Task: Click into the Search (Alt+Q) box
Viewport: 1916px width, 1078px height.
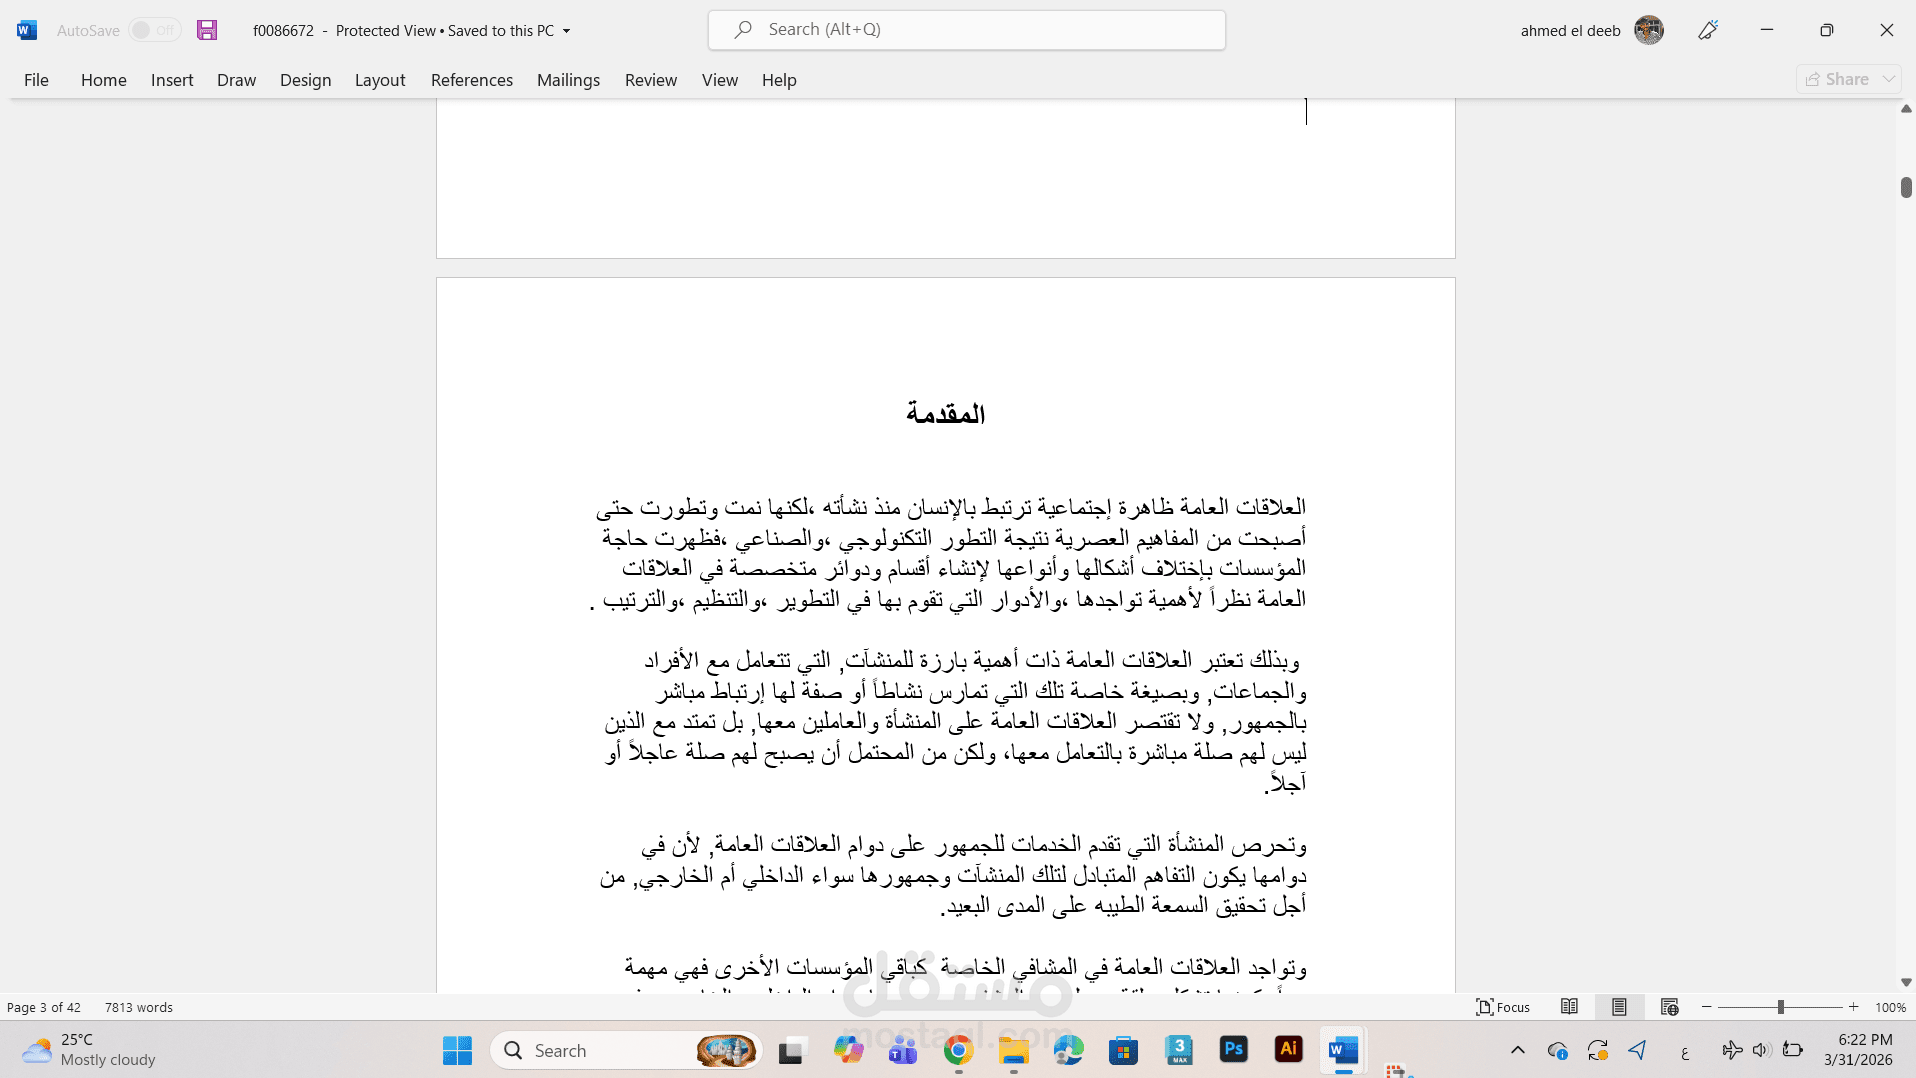Action: (x=966, y=30)
